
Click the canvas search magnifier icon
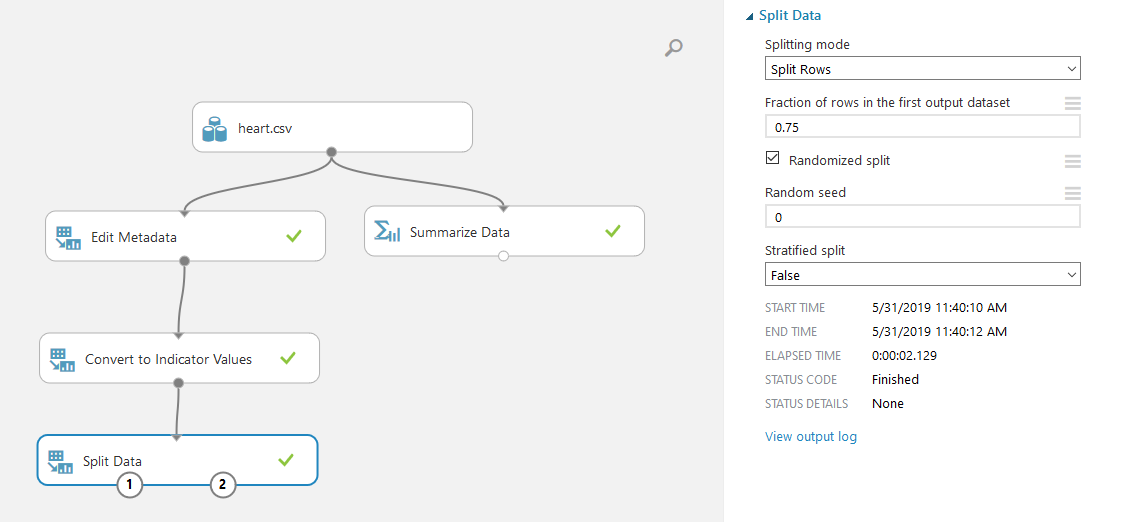pos(673,48)
